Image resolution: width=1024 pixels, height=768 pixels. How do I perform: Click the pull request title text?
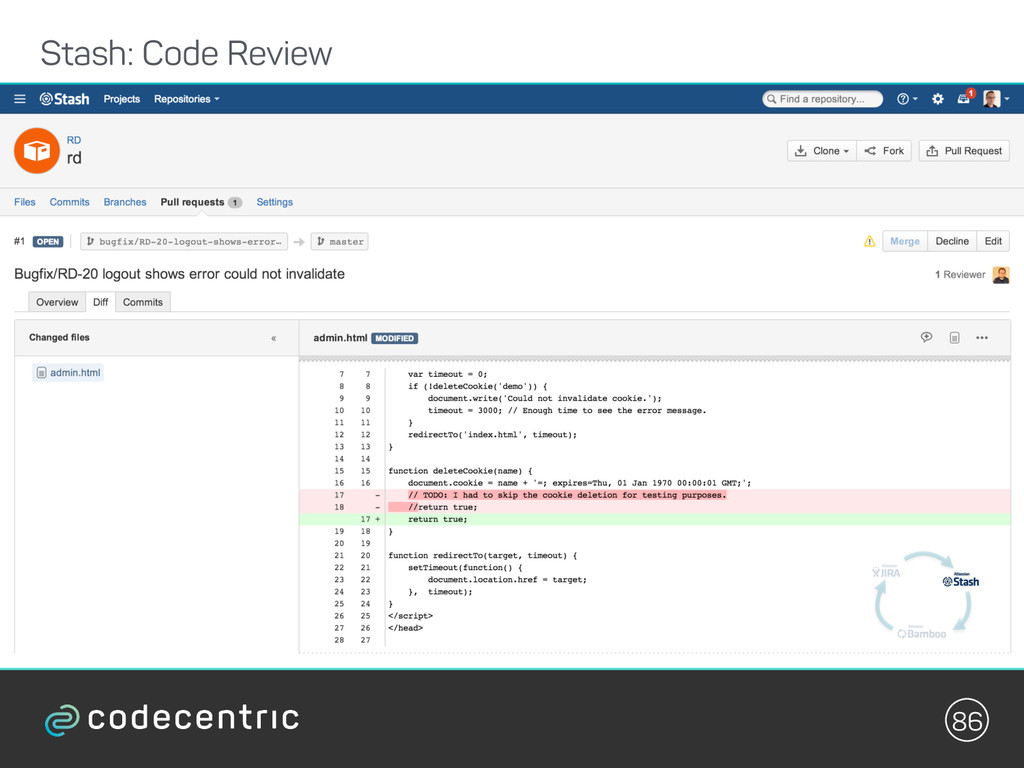click(x=180, y=274)
